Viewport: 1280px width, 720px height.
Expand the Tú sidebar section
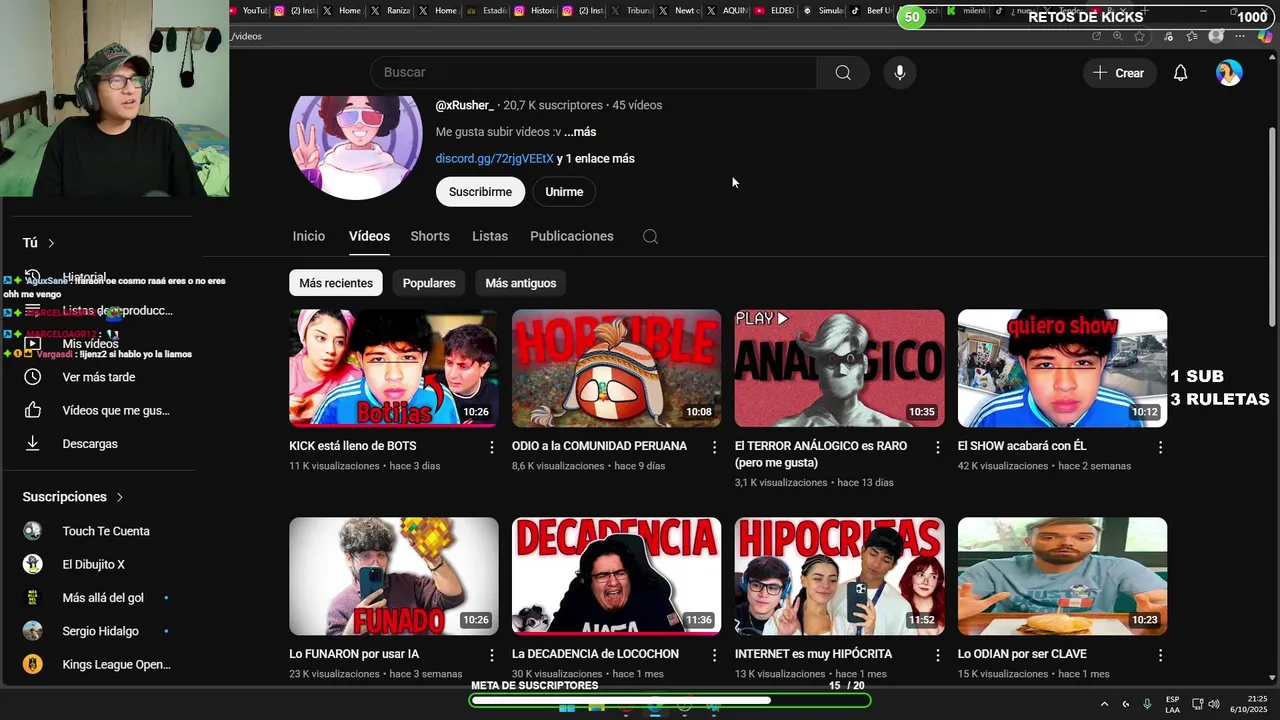pyautogui.click(x=39, y=243)
